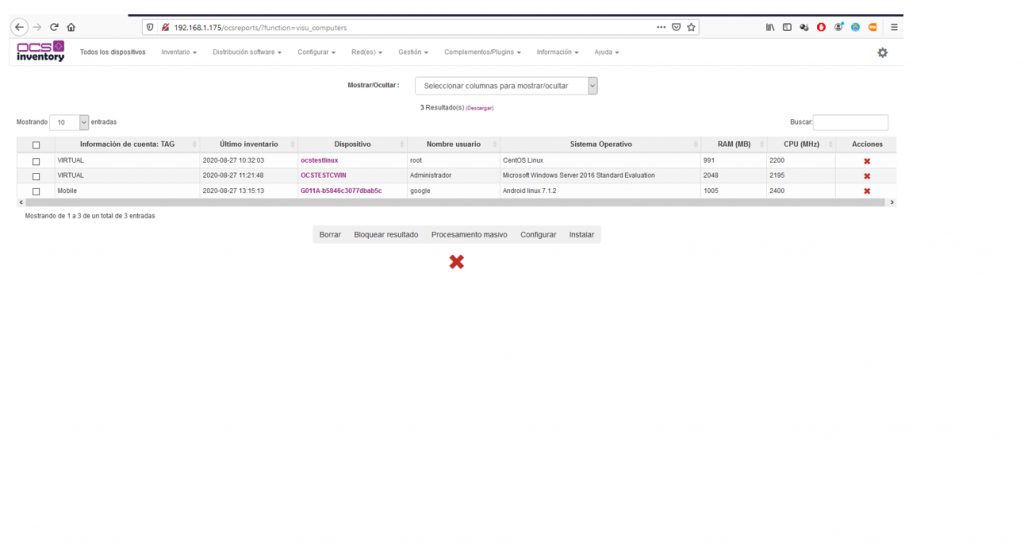Viewport: 1024px width, 543px height.
Task: Click the Descargar download link
Action: coord(479,108)
